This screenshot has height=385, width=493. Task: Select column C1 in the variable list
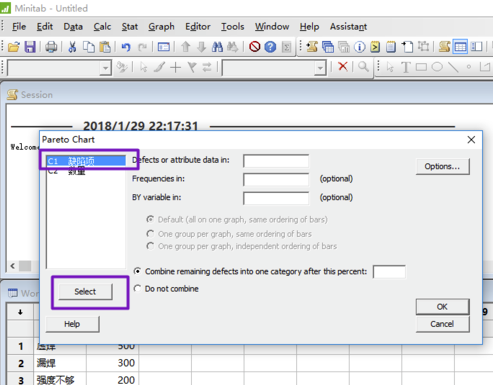pyautogui.click(x=86, y=161)
